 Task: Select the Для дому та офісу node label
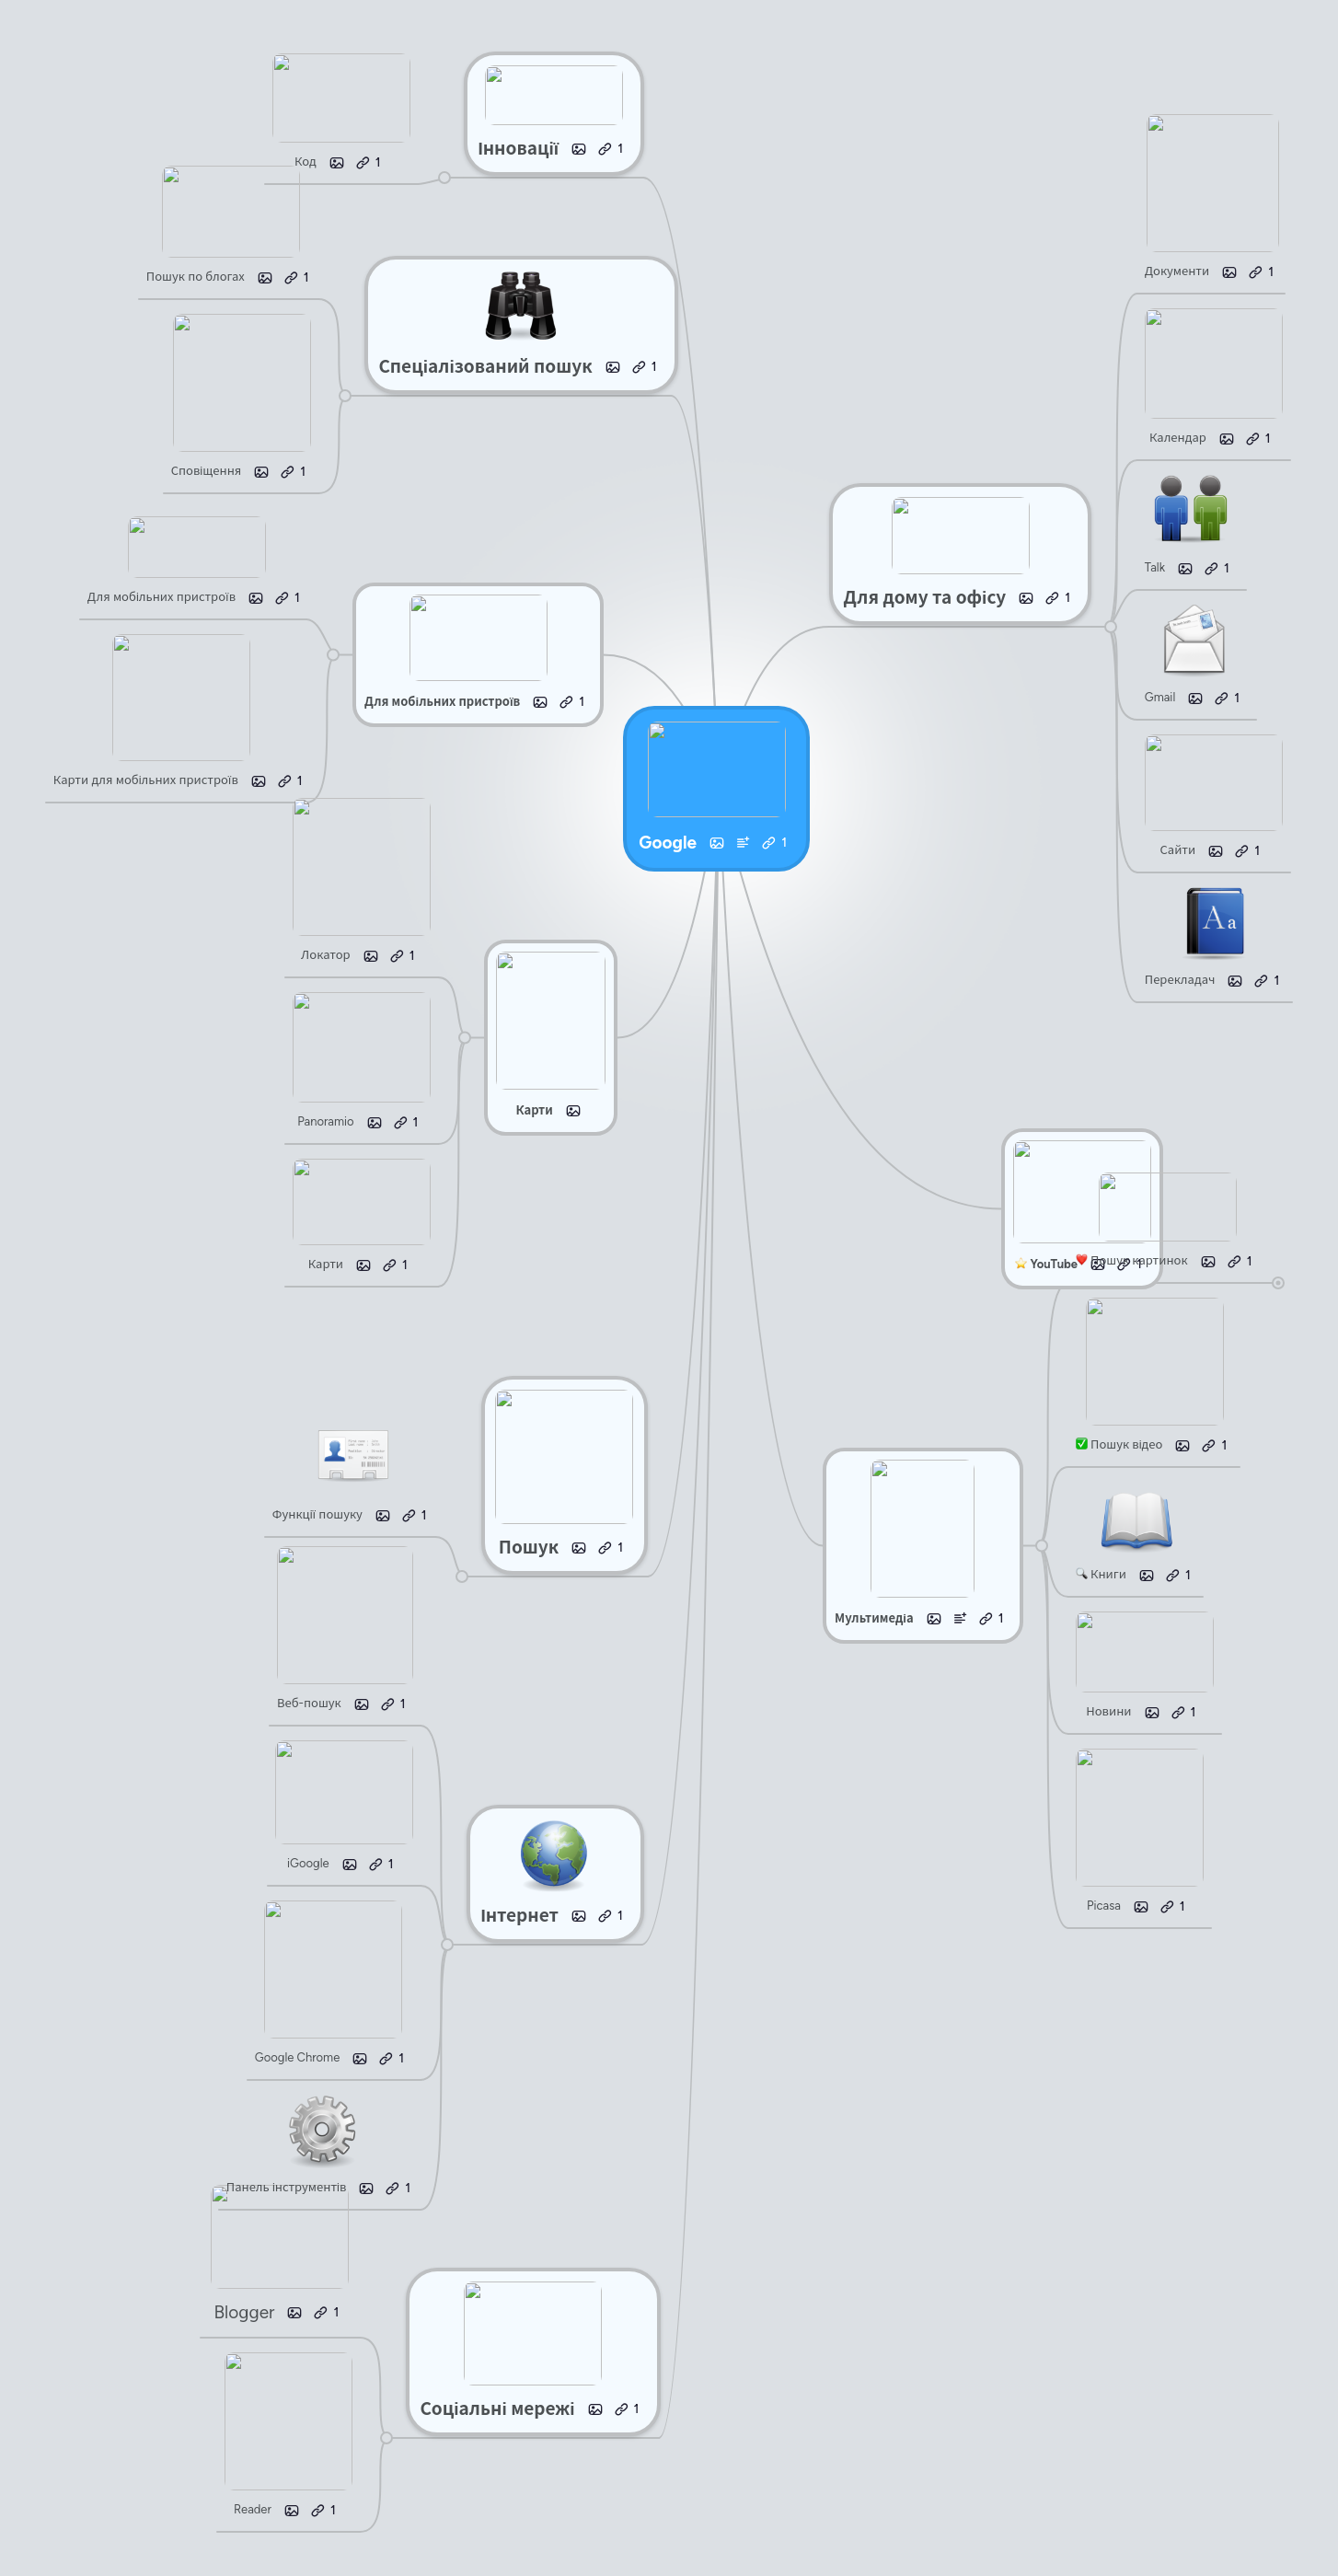924,598
